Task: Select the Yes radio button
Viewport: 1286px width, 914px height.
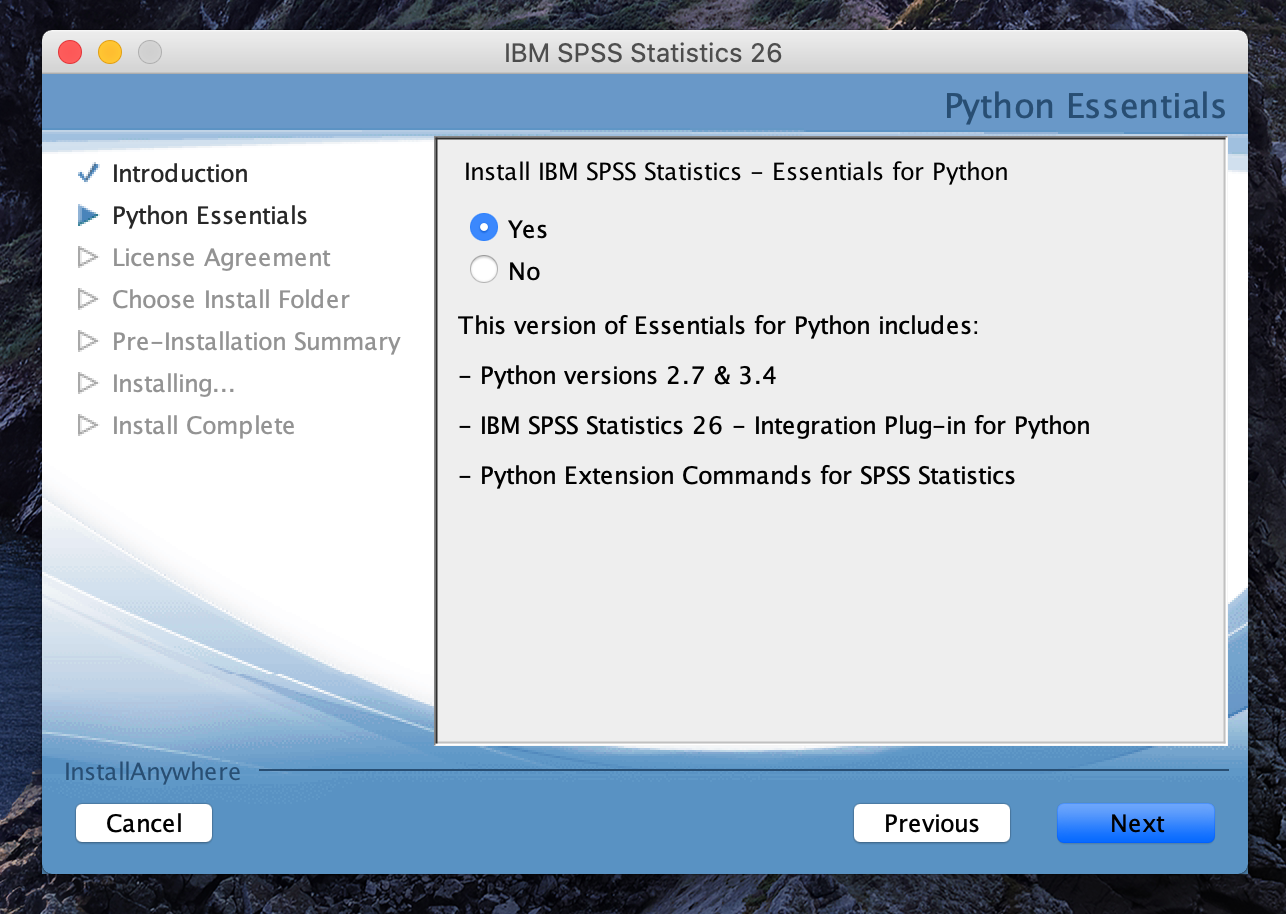Action: tap(484, 228)
